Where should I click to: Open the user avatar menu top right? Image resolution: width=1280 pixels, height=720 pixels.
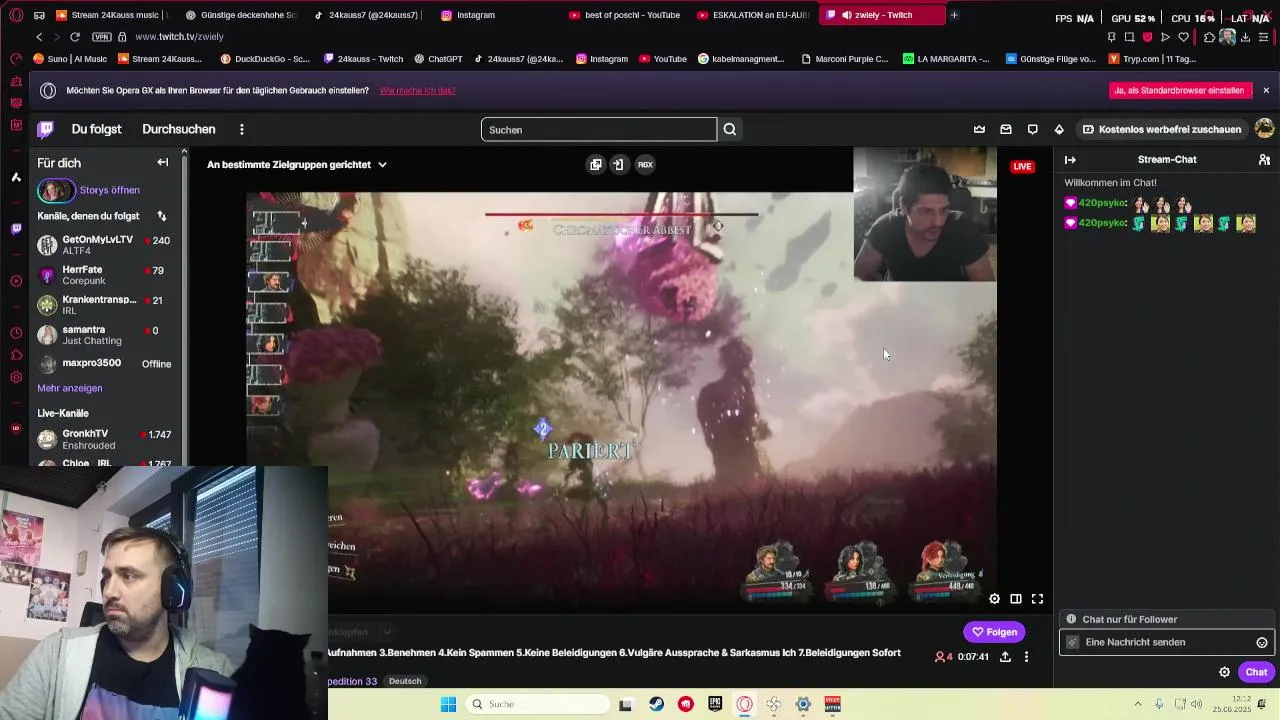[x=1264, y=129]
